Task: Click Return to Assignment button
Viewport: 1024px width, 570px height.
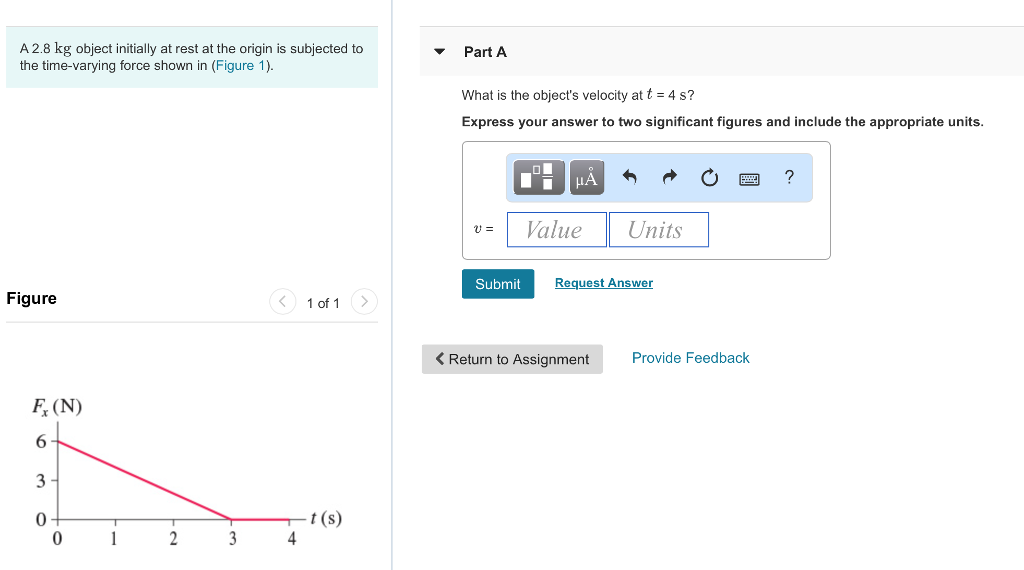Action: pos(512,359)
